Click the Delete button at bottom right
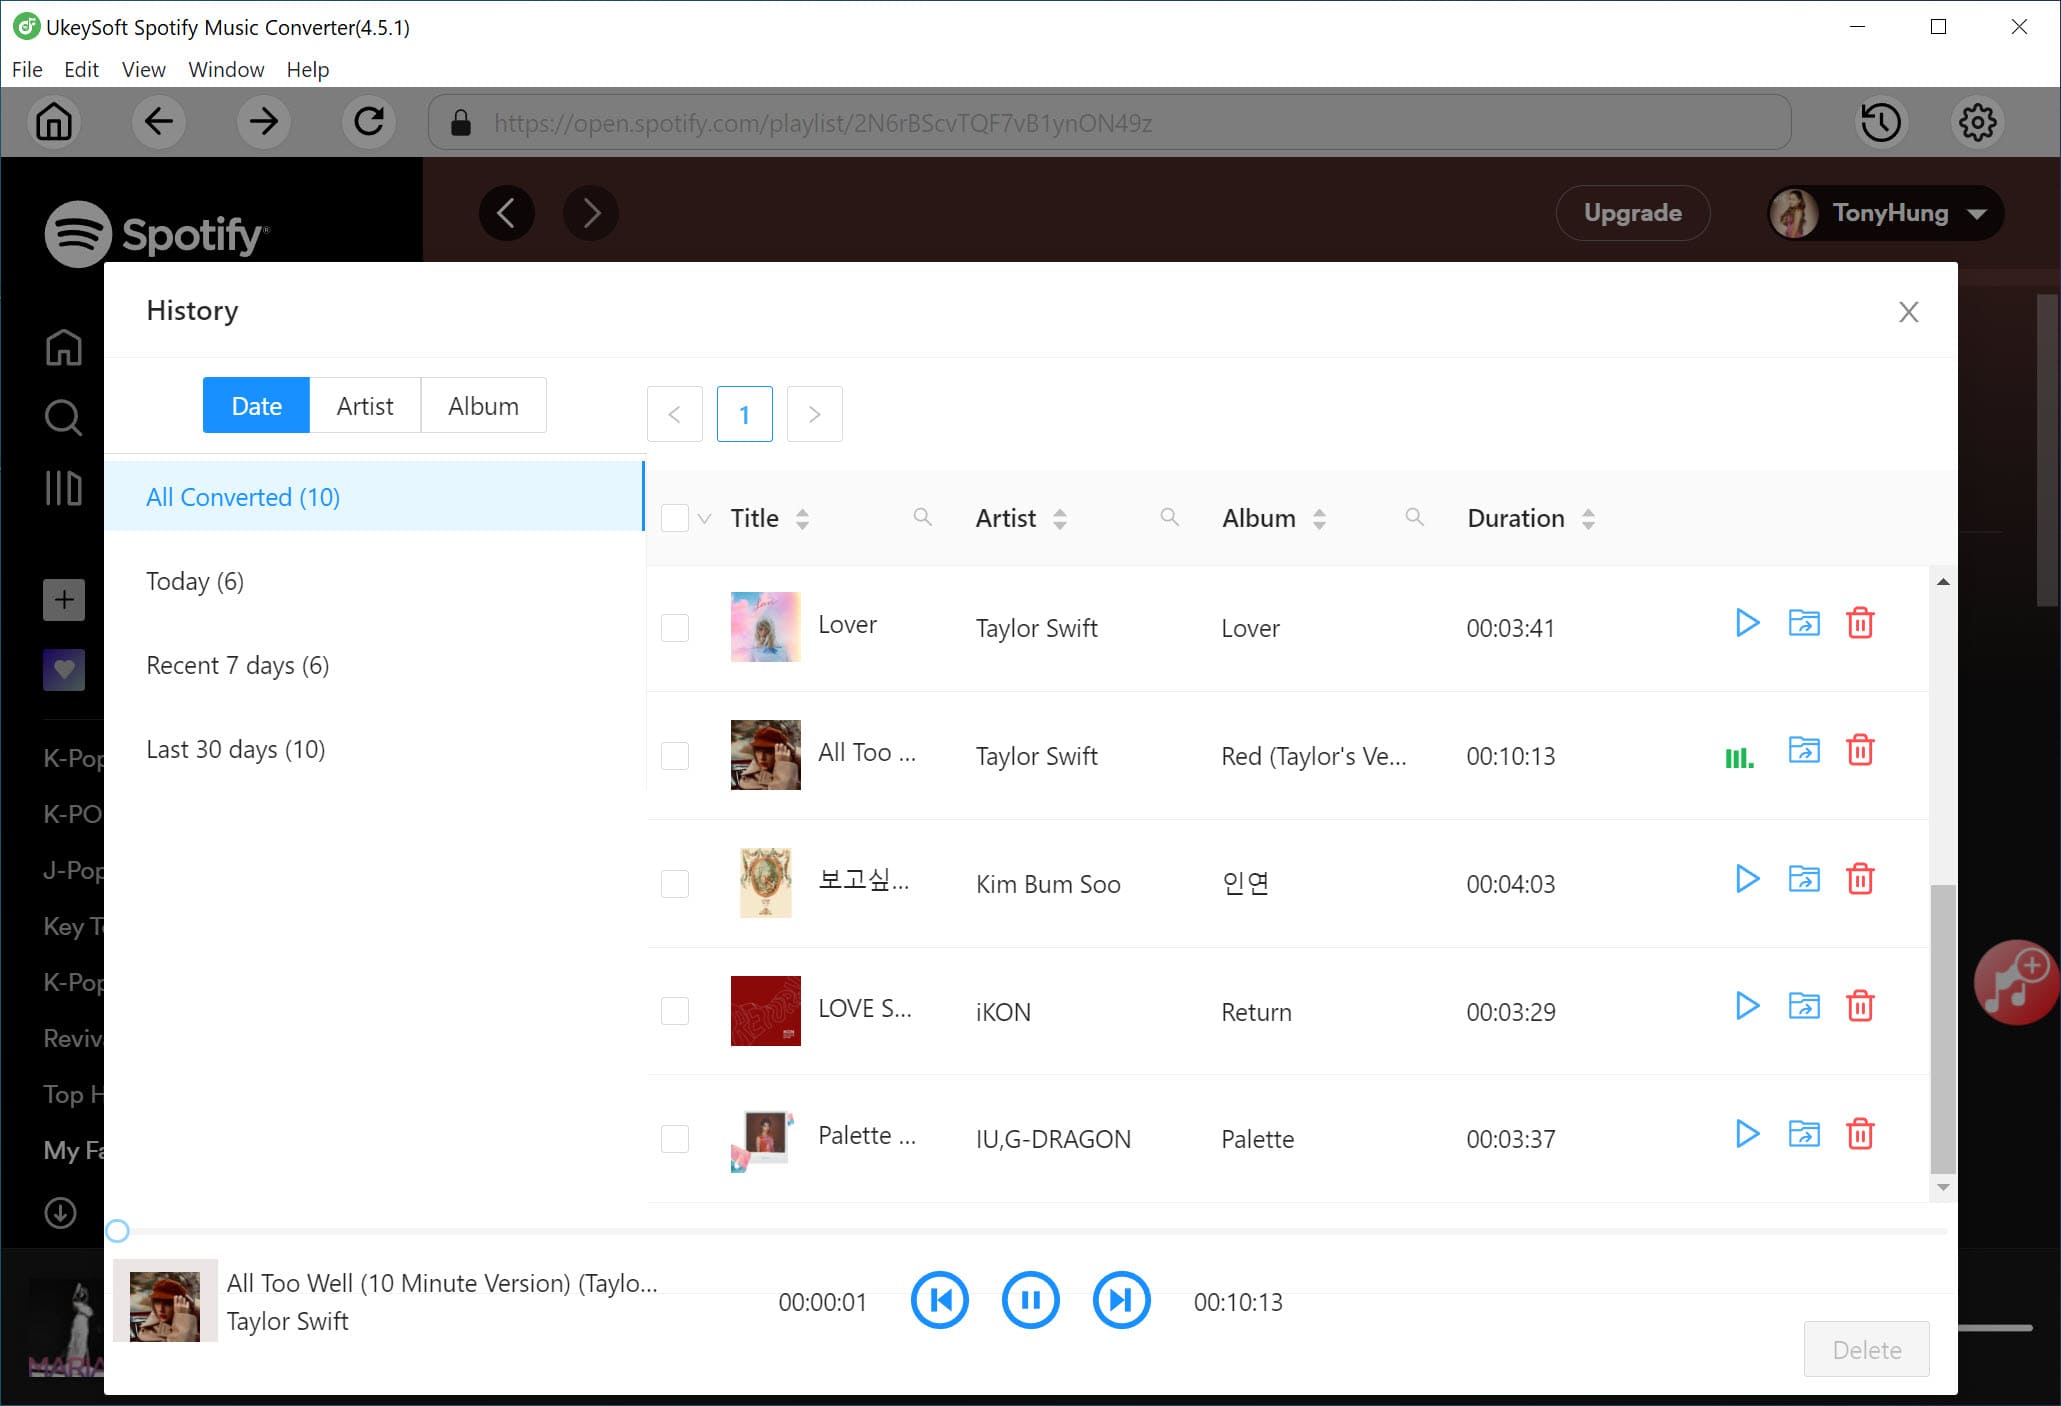Screen dimensions: 2061x1406 [x=1867, y=1350]
